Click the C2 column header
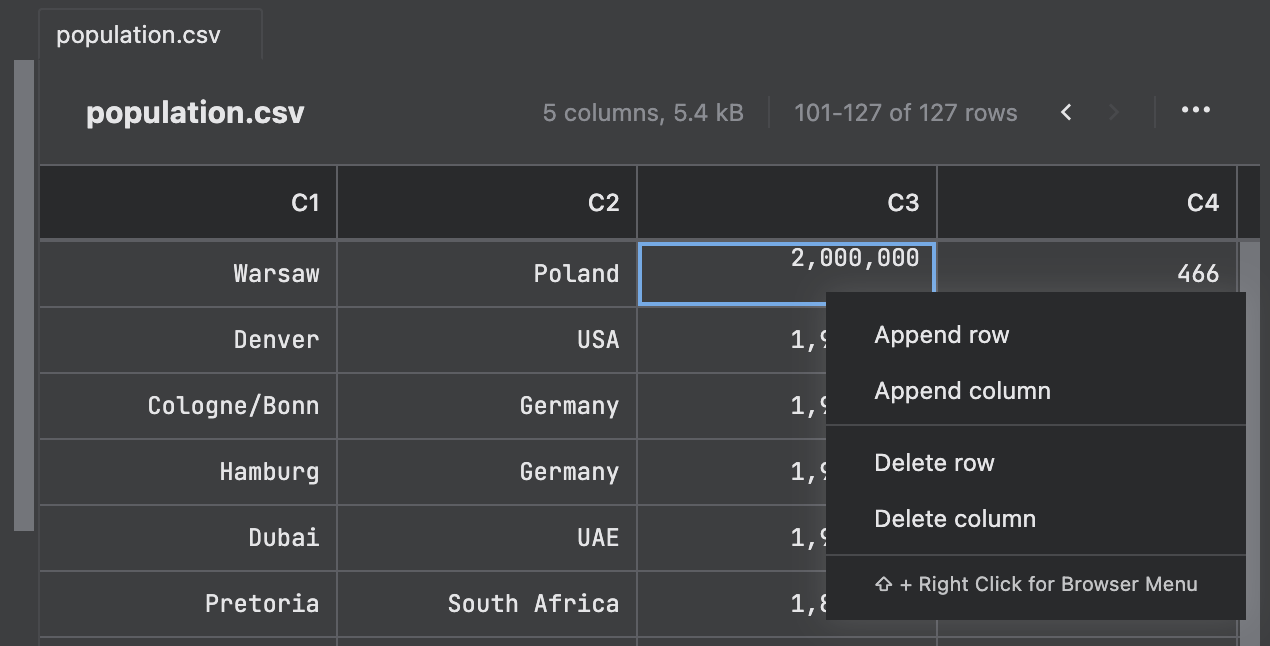 (487, 202)
